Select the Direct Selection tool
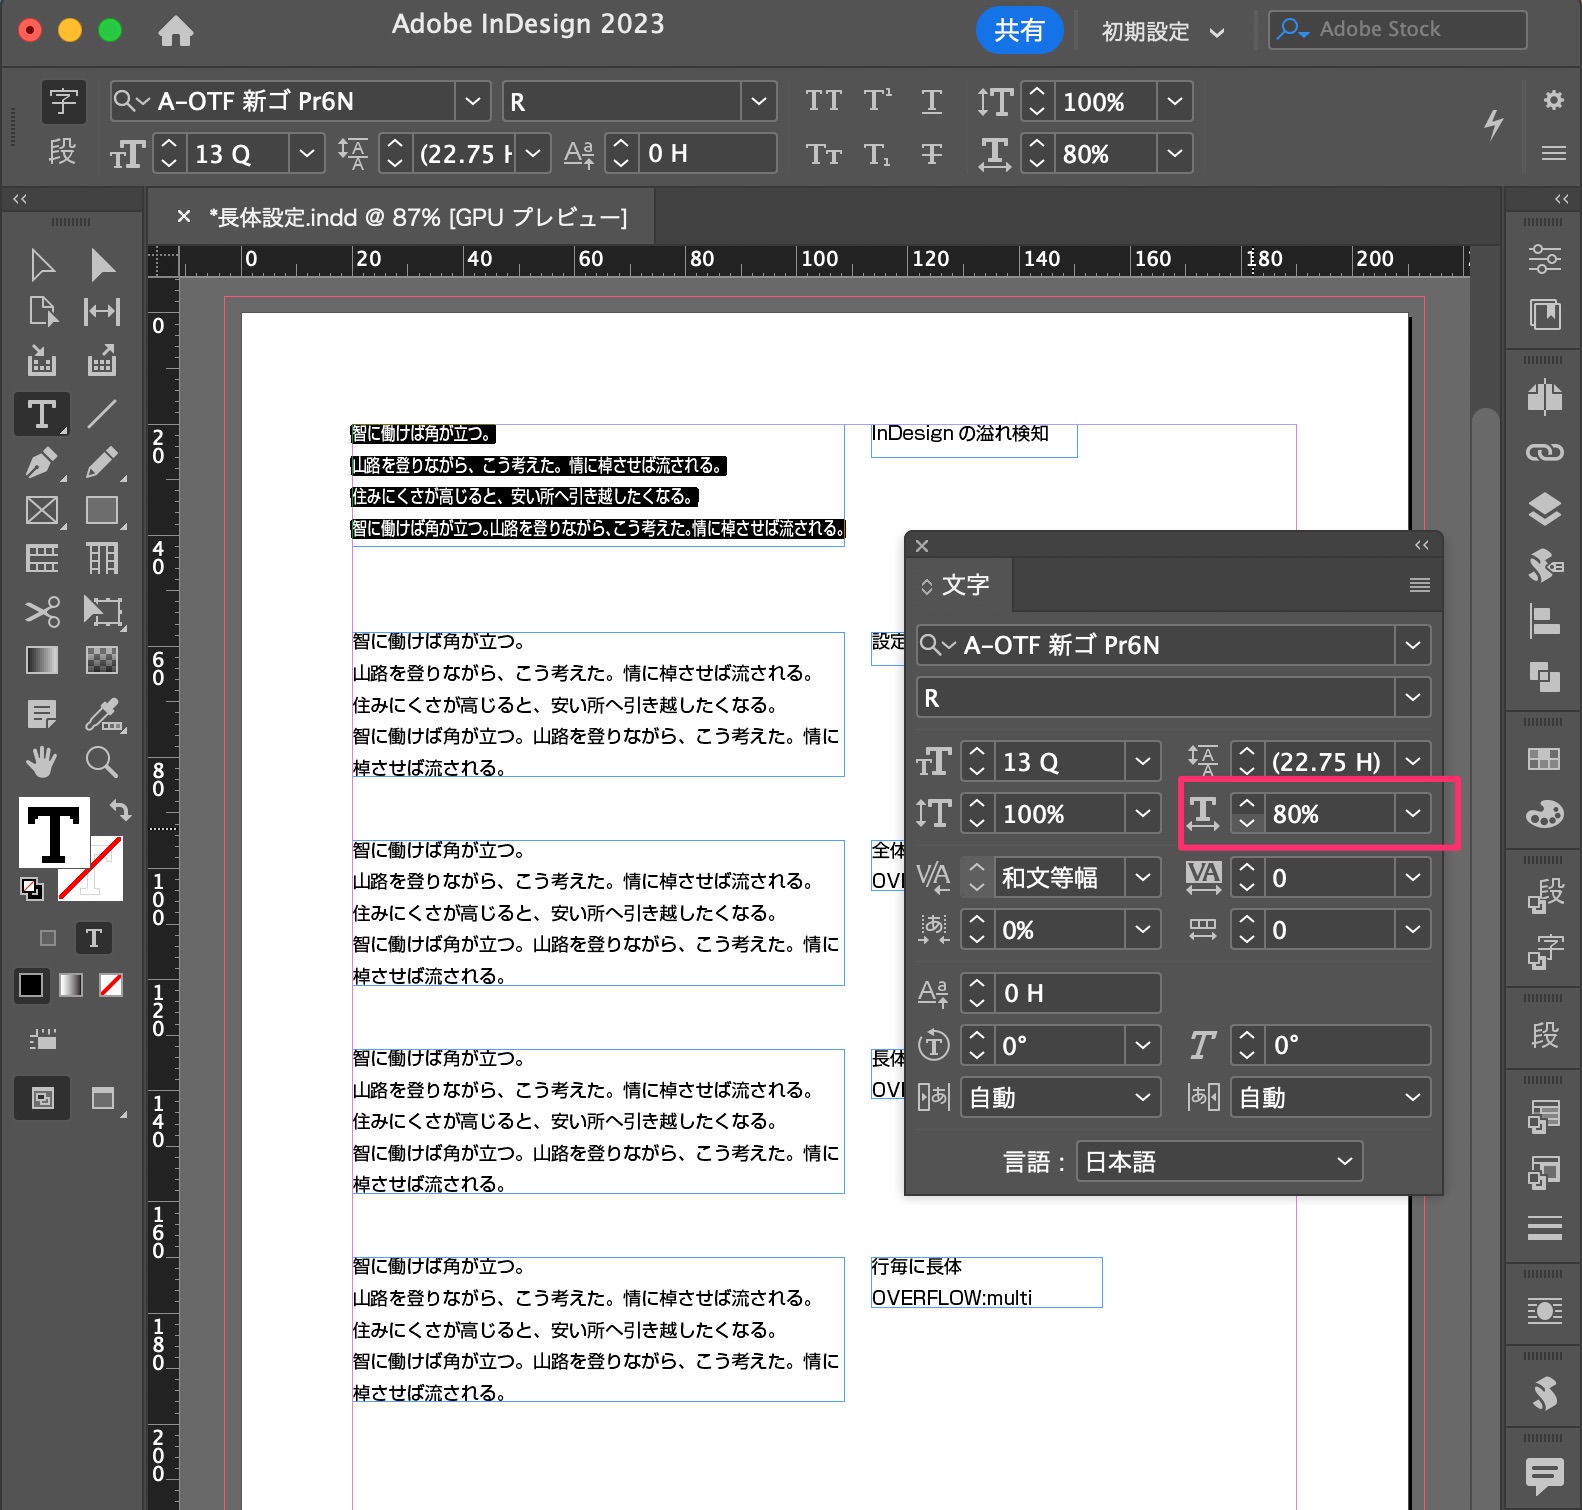The width and height of the screenshot is (1582, 1510). click(x=101, y=264)
